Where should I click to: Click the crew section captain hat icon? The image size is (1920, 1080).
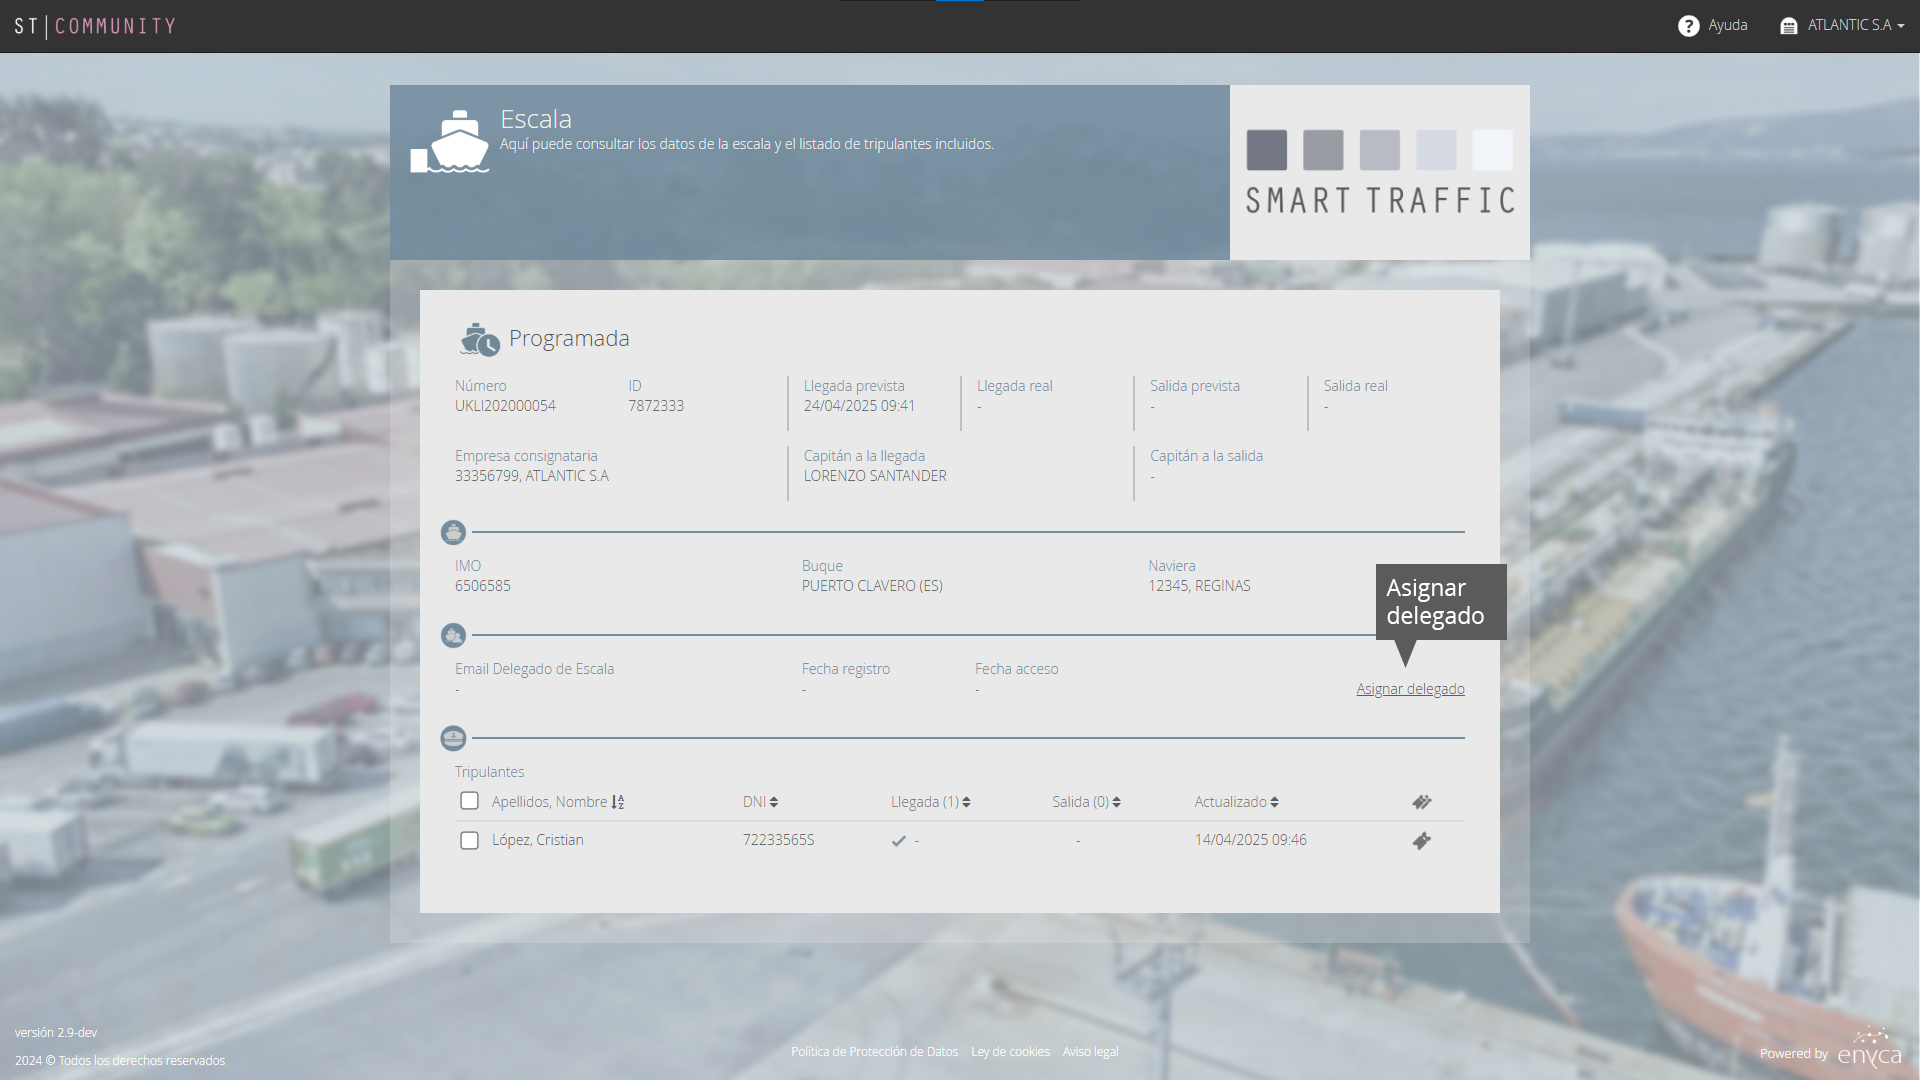click(453, 738)
